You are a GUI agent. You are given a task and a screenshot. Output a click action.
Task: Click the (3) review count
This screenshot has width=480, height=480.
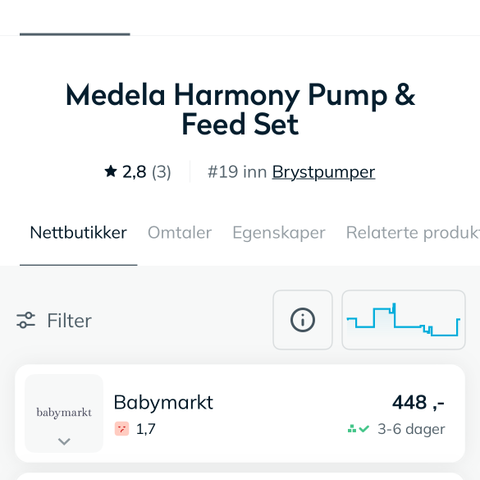[x=161, y=172]
